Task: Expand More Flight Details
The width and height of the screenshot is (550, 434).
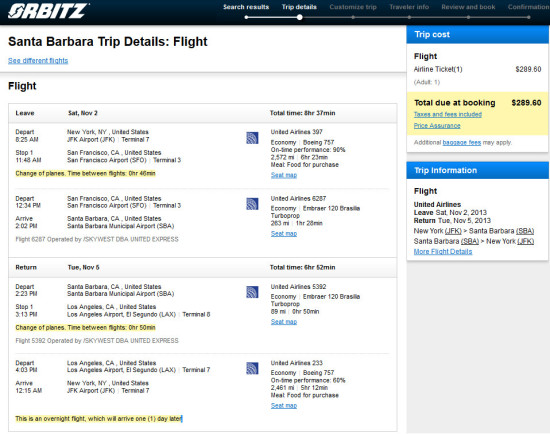Action: (x=443, y=252)
